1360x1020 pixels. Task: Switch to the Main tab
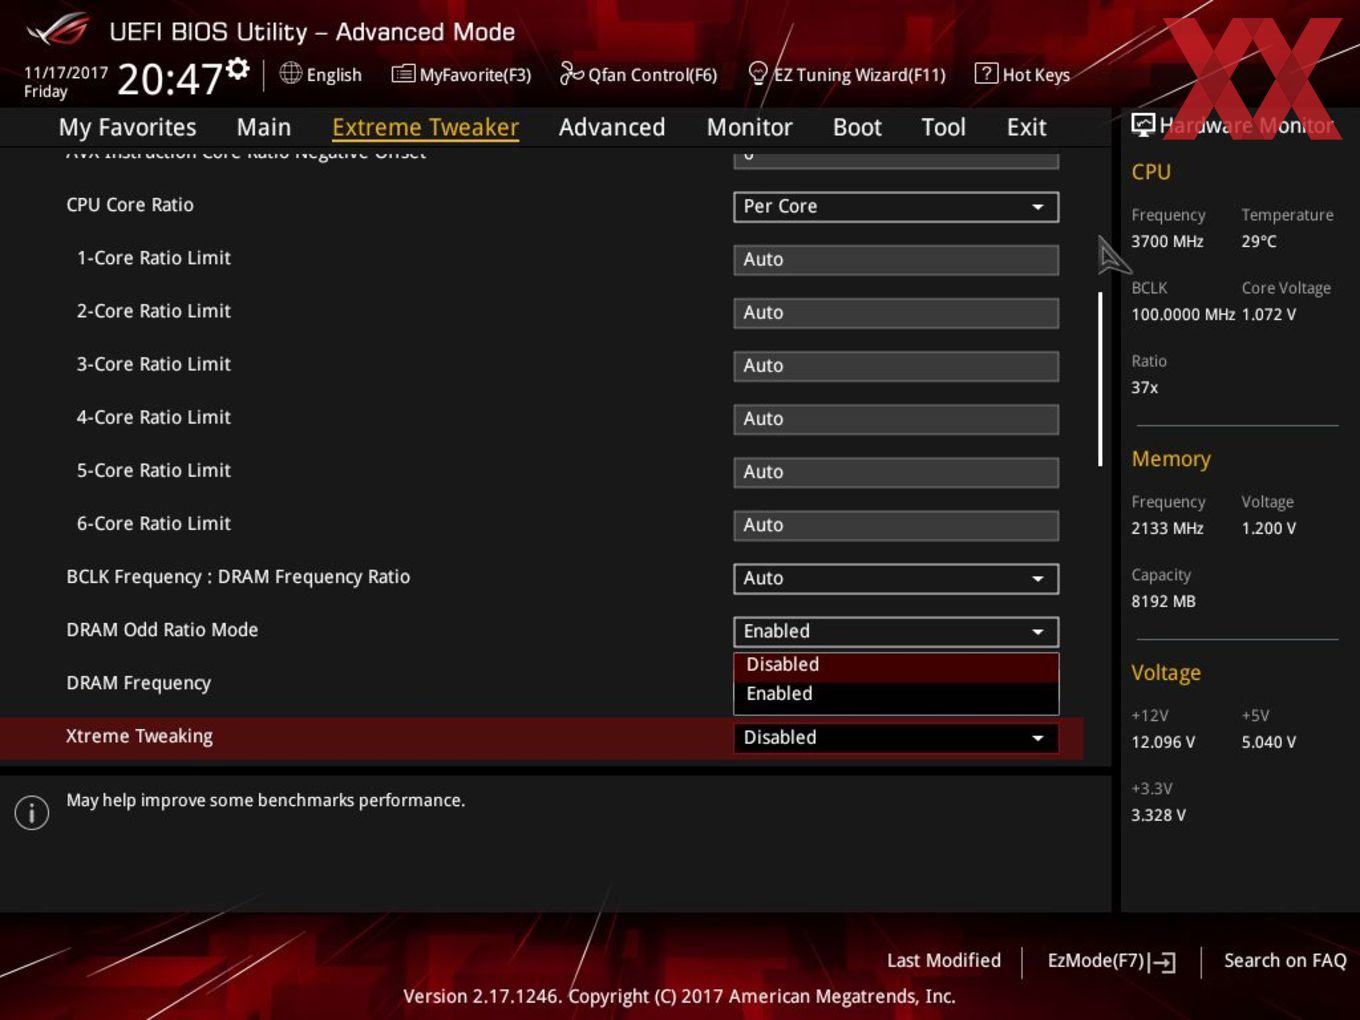[264, 127]
